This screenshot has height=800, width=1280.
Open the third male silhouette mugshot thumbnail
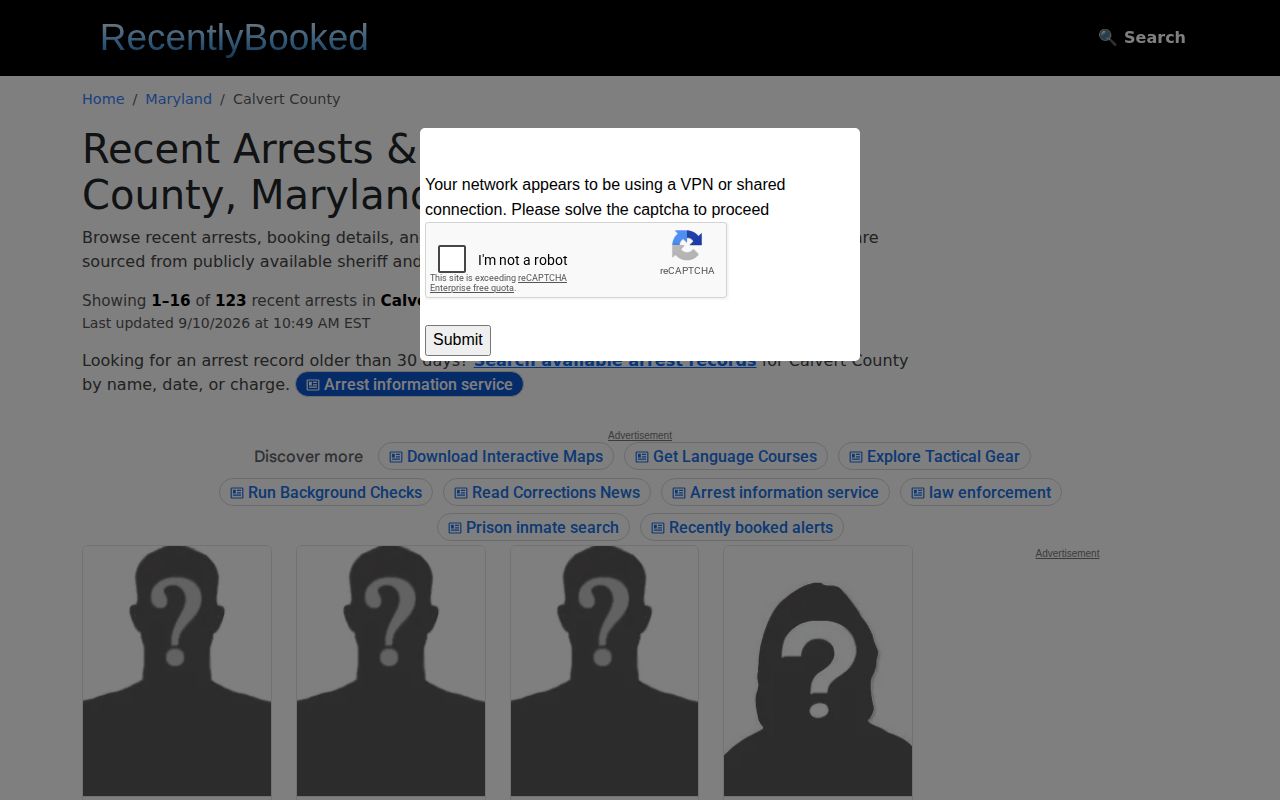604,671
